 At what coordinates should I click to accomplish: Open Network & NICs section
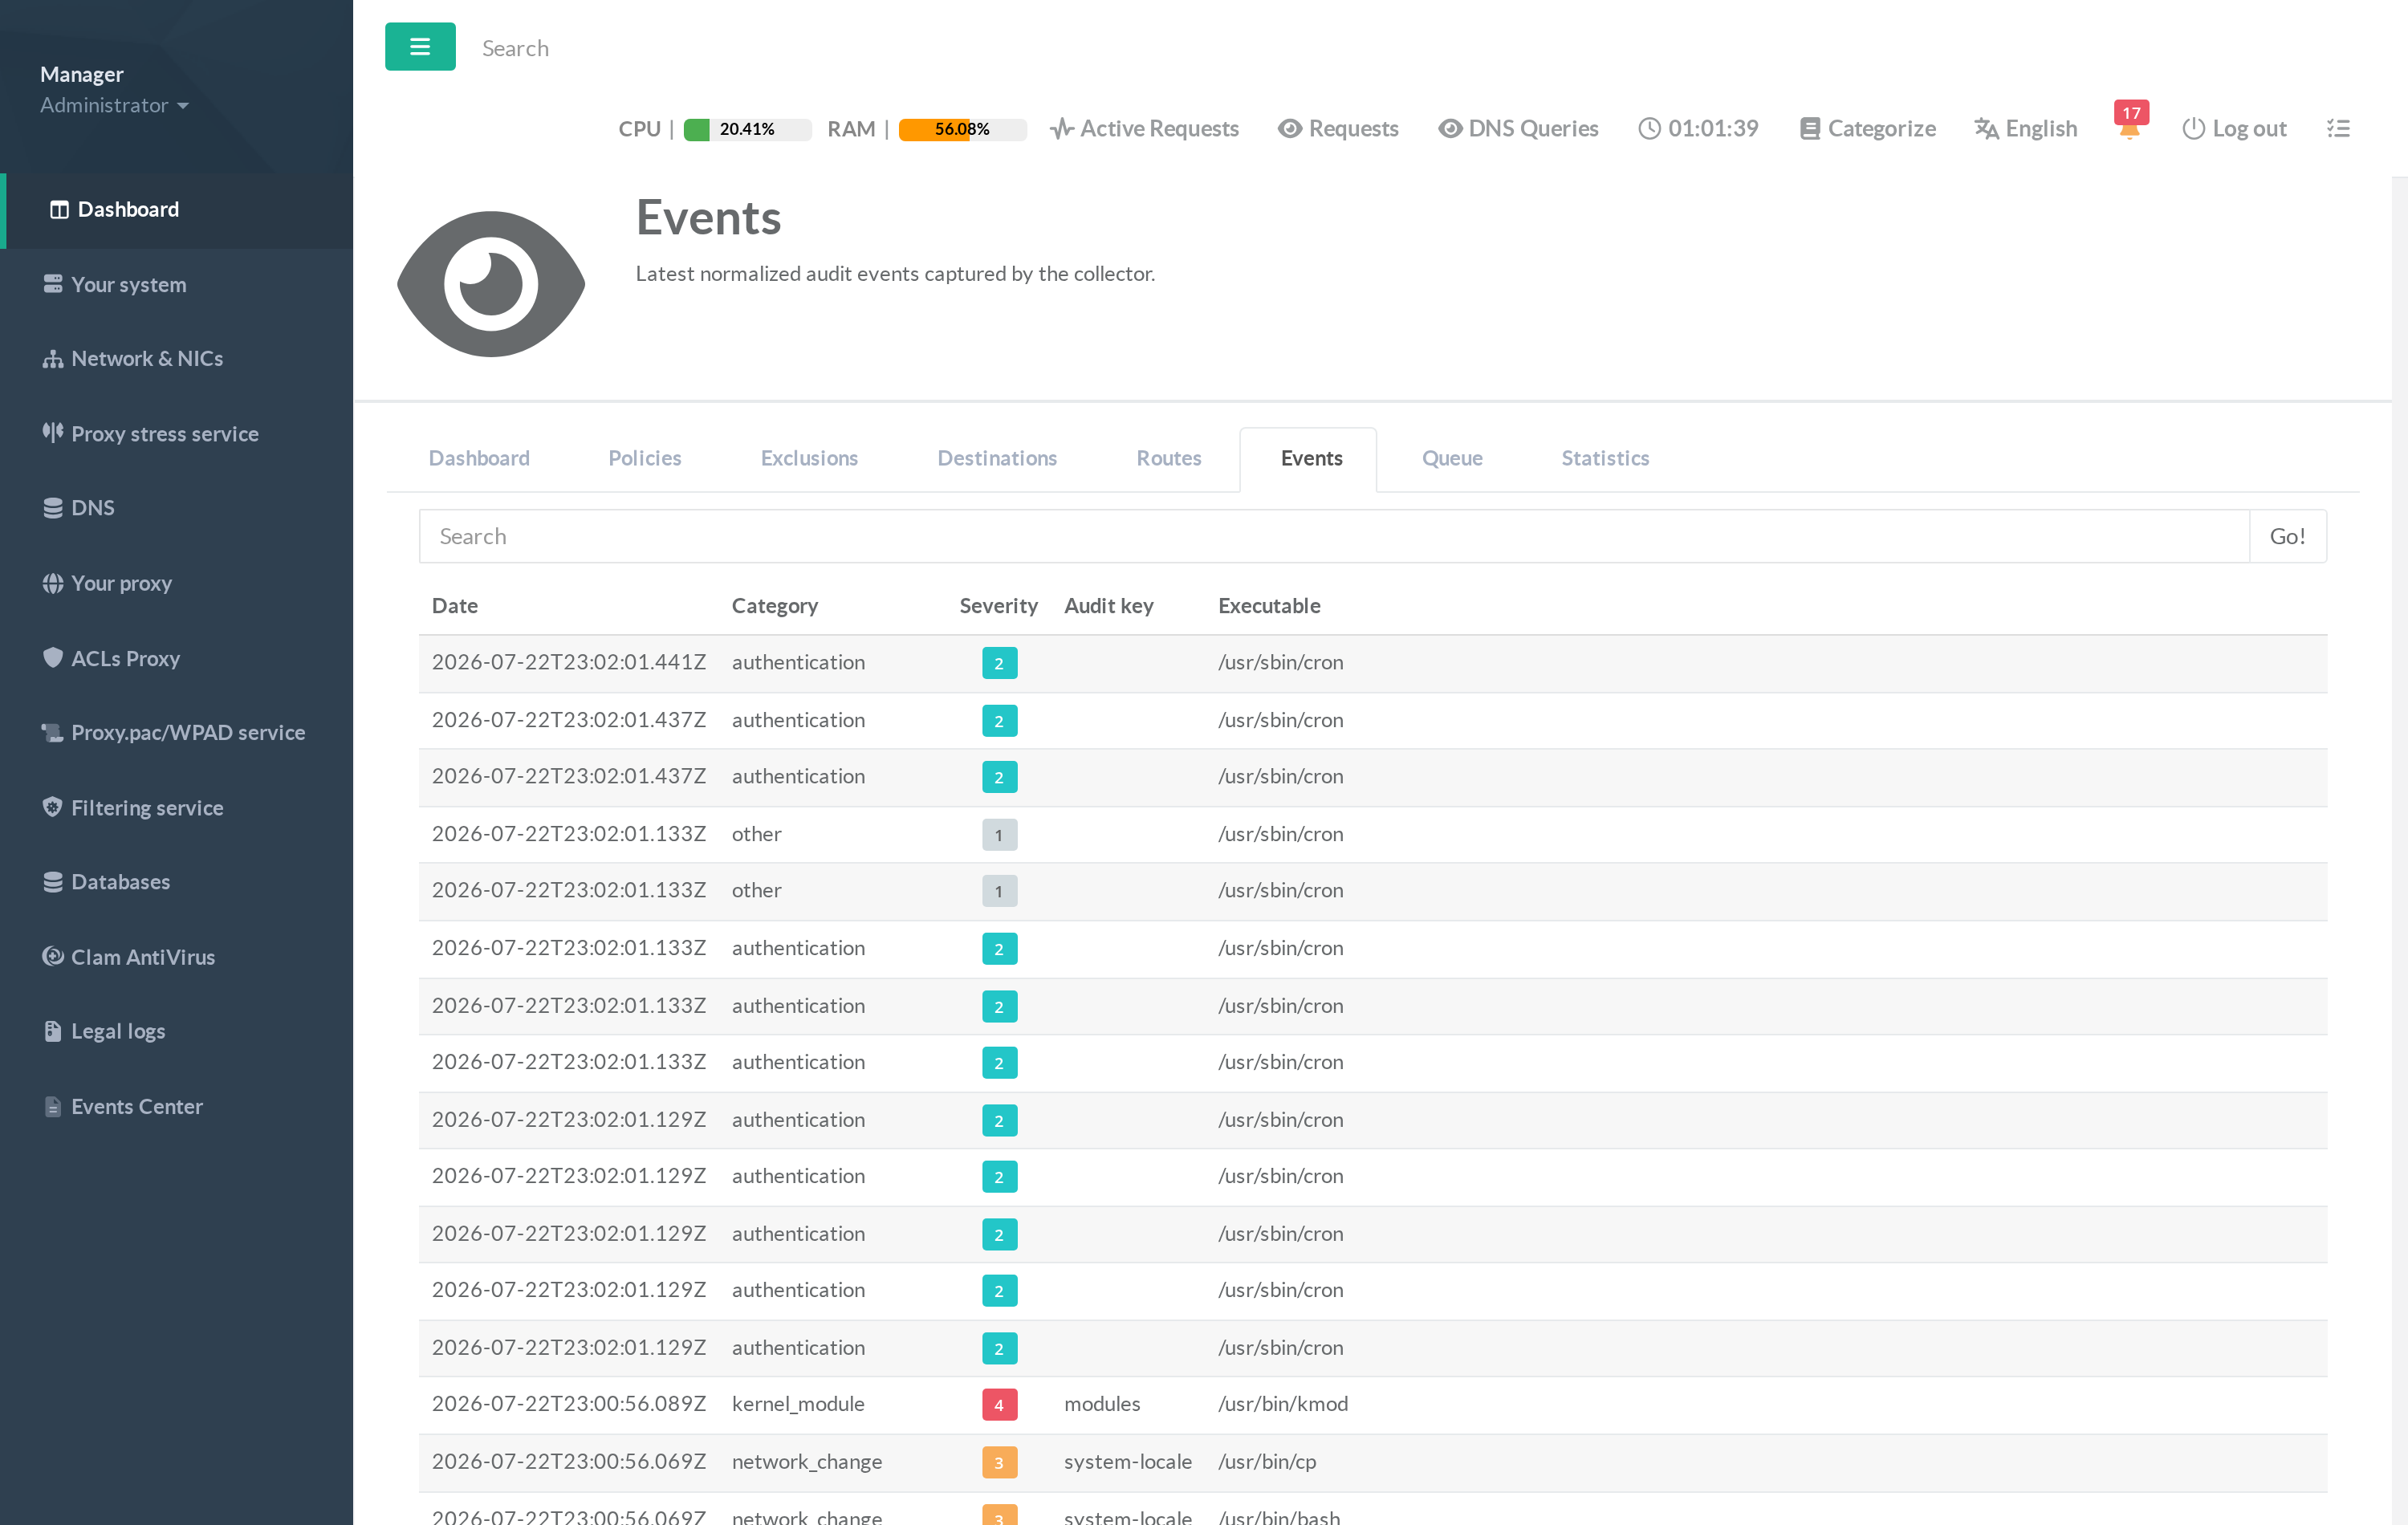click(177, 359)
